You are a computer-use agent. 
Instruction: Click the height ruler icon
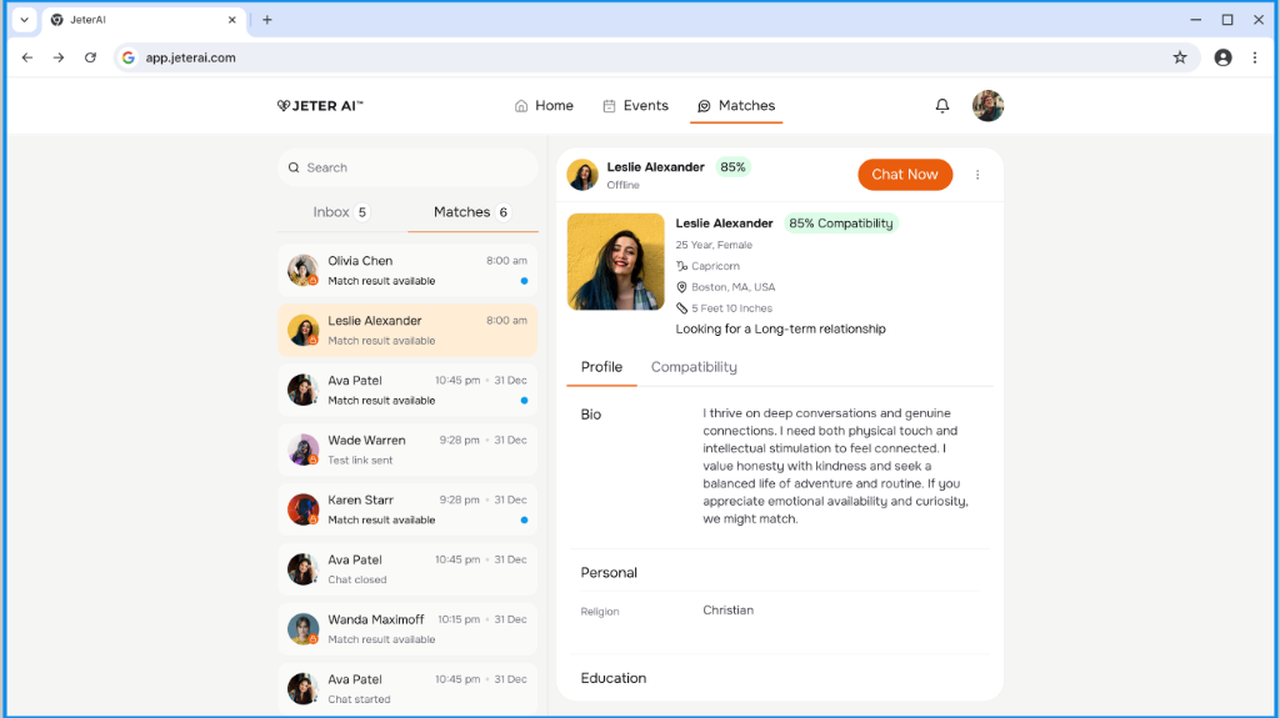pyautogui.click(x=682, y=308)
